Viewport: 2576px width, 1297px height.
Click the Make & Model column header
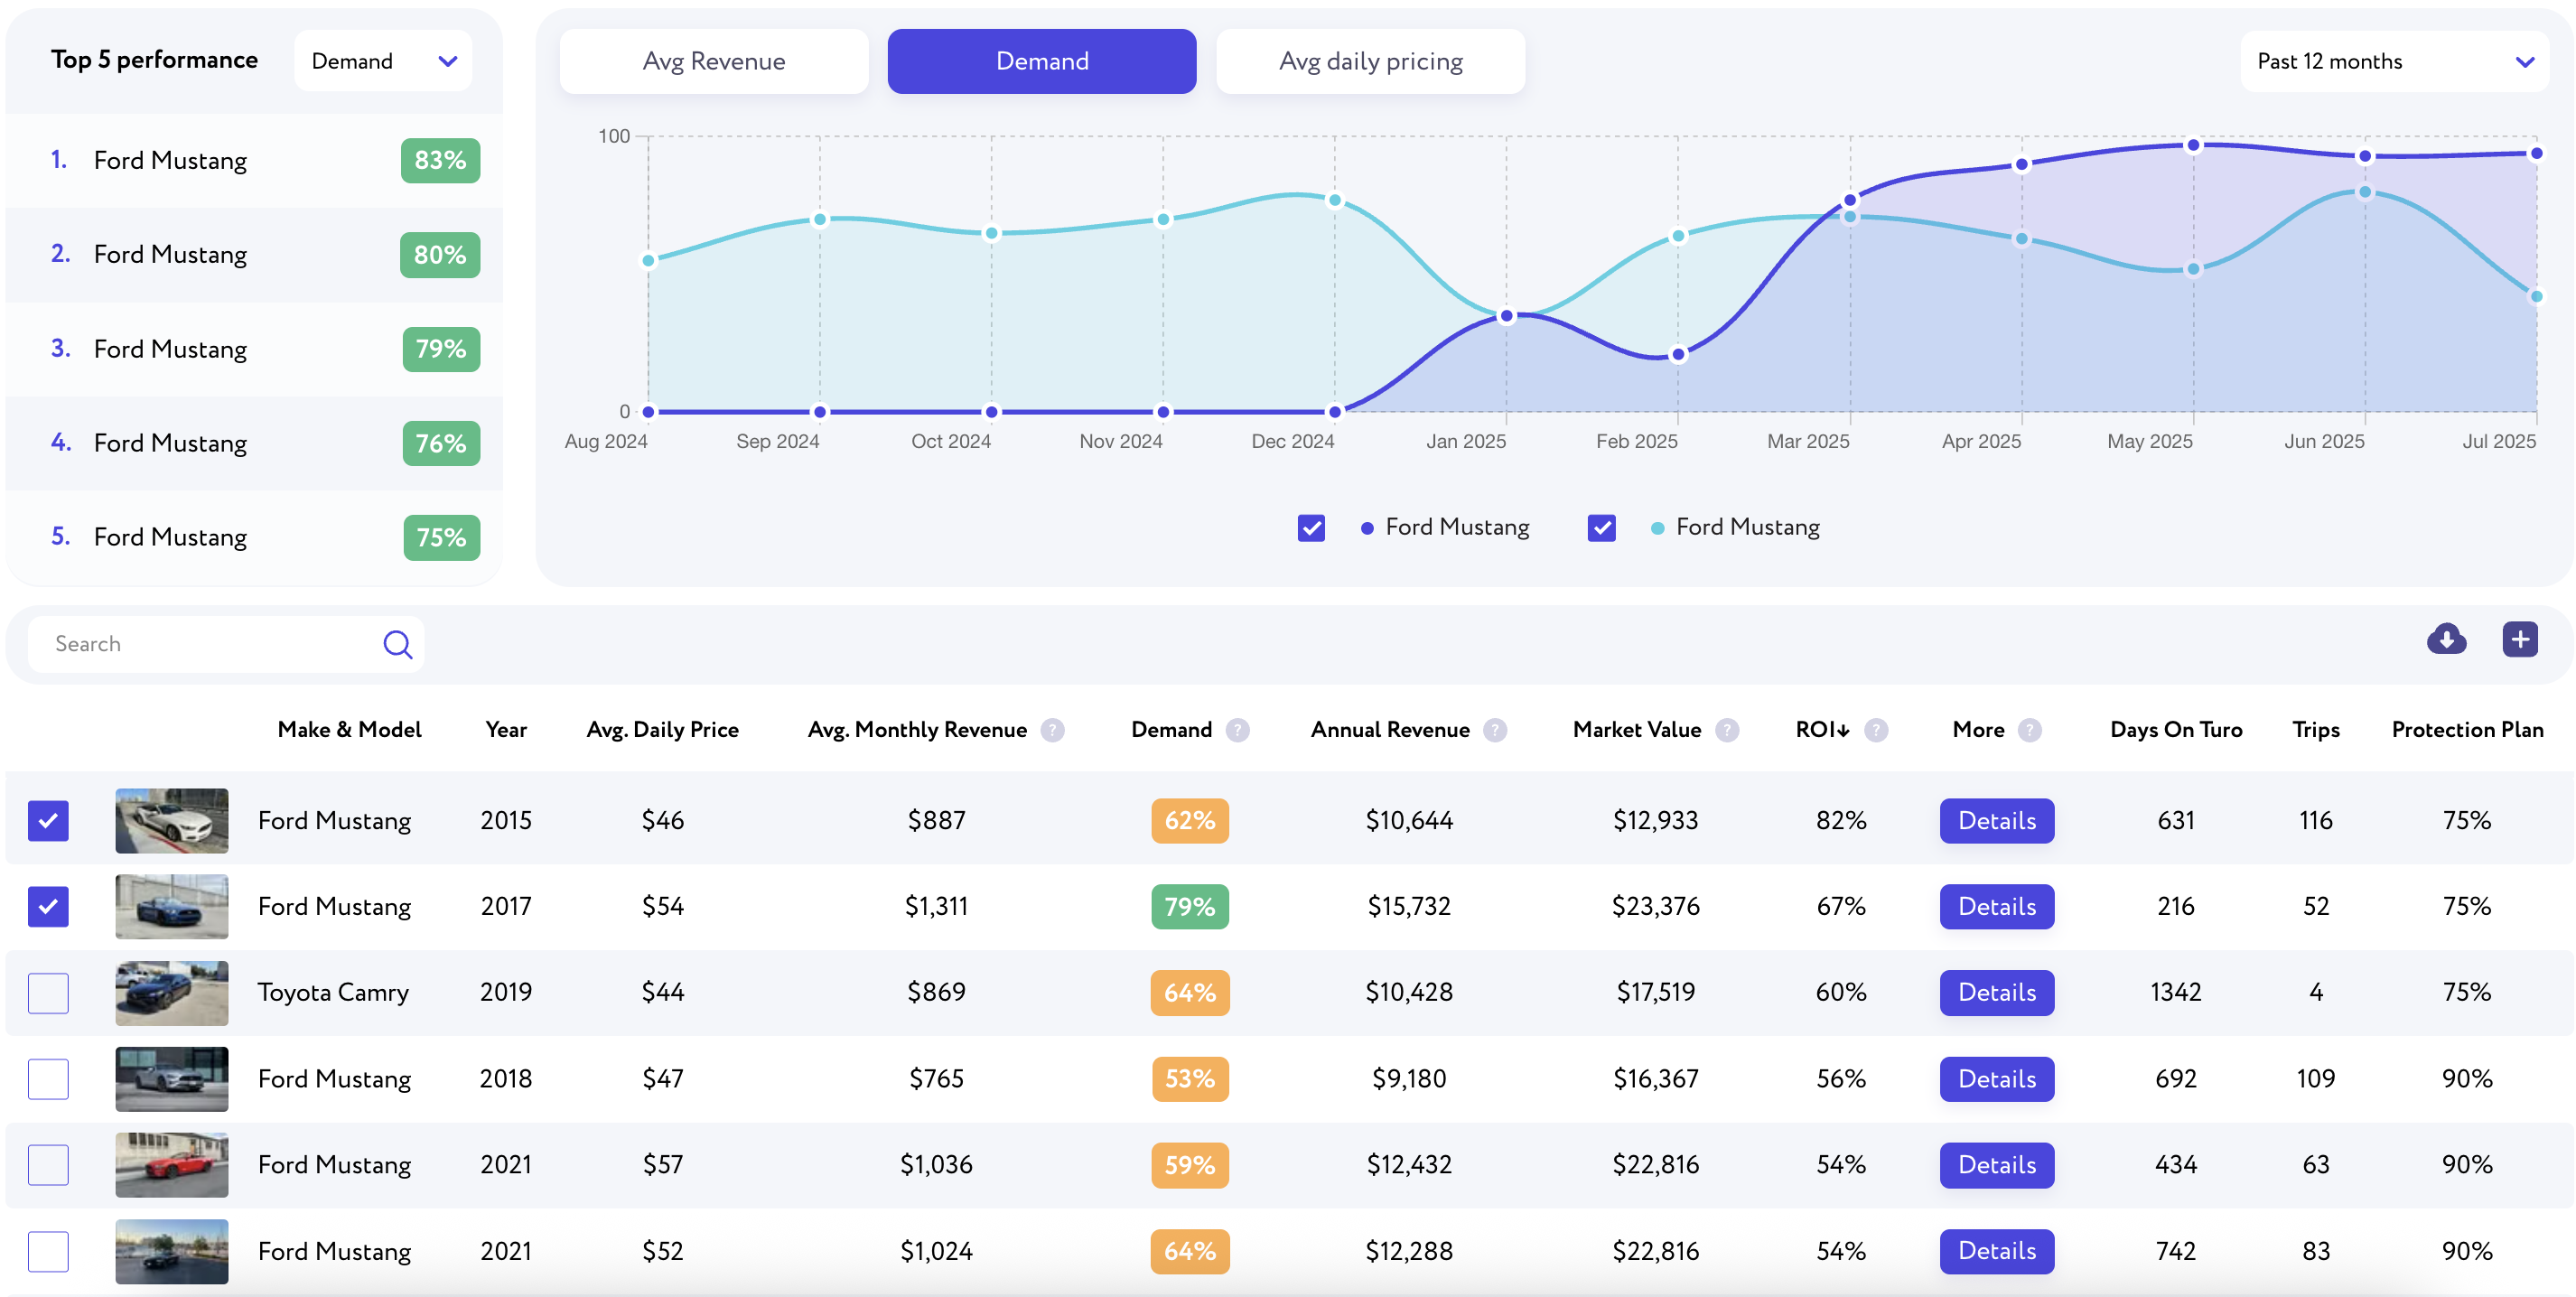(x=349, y=730)
